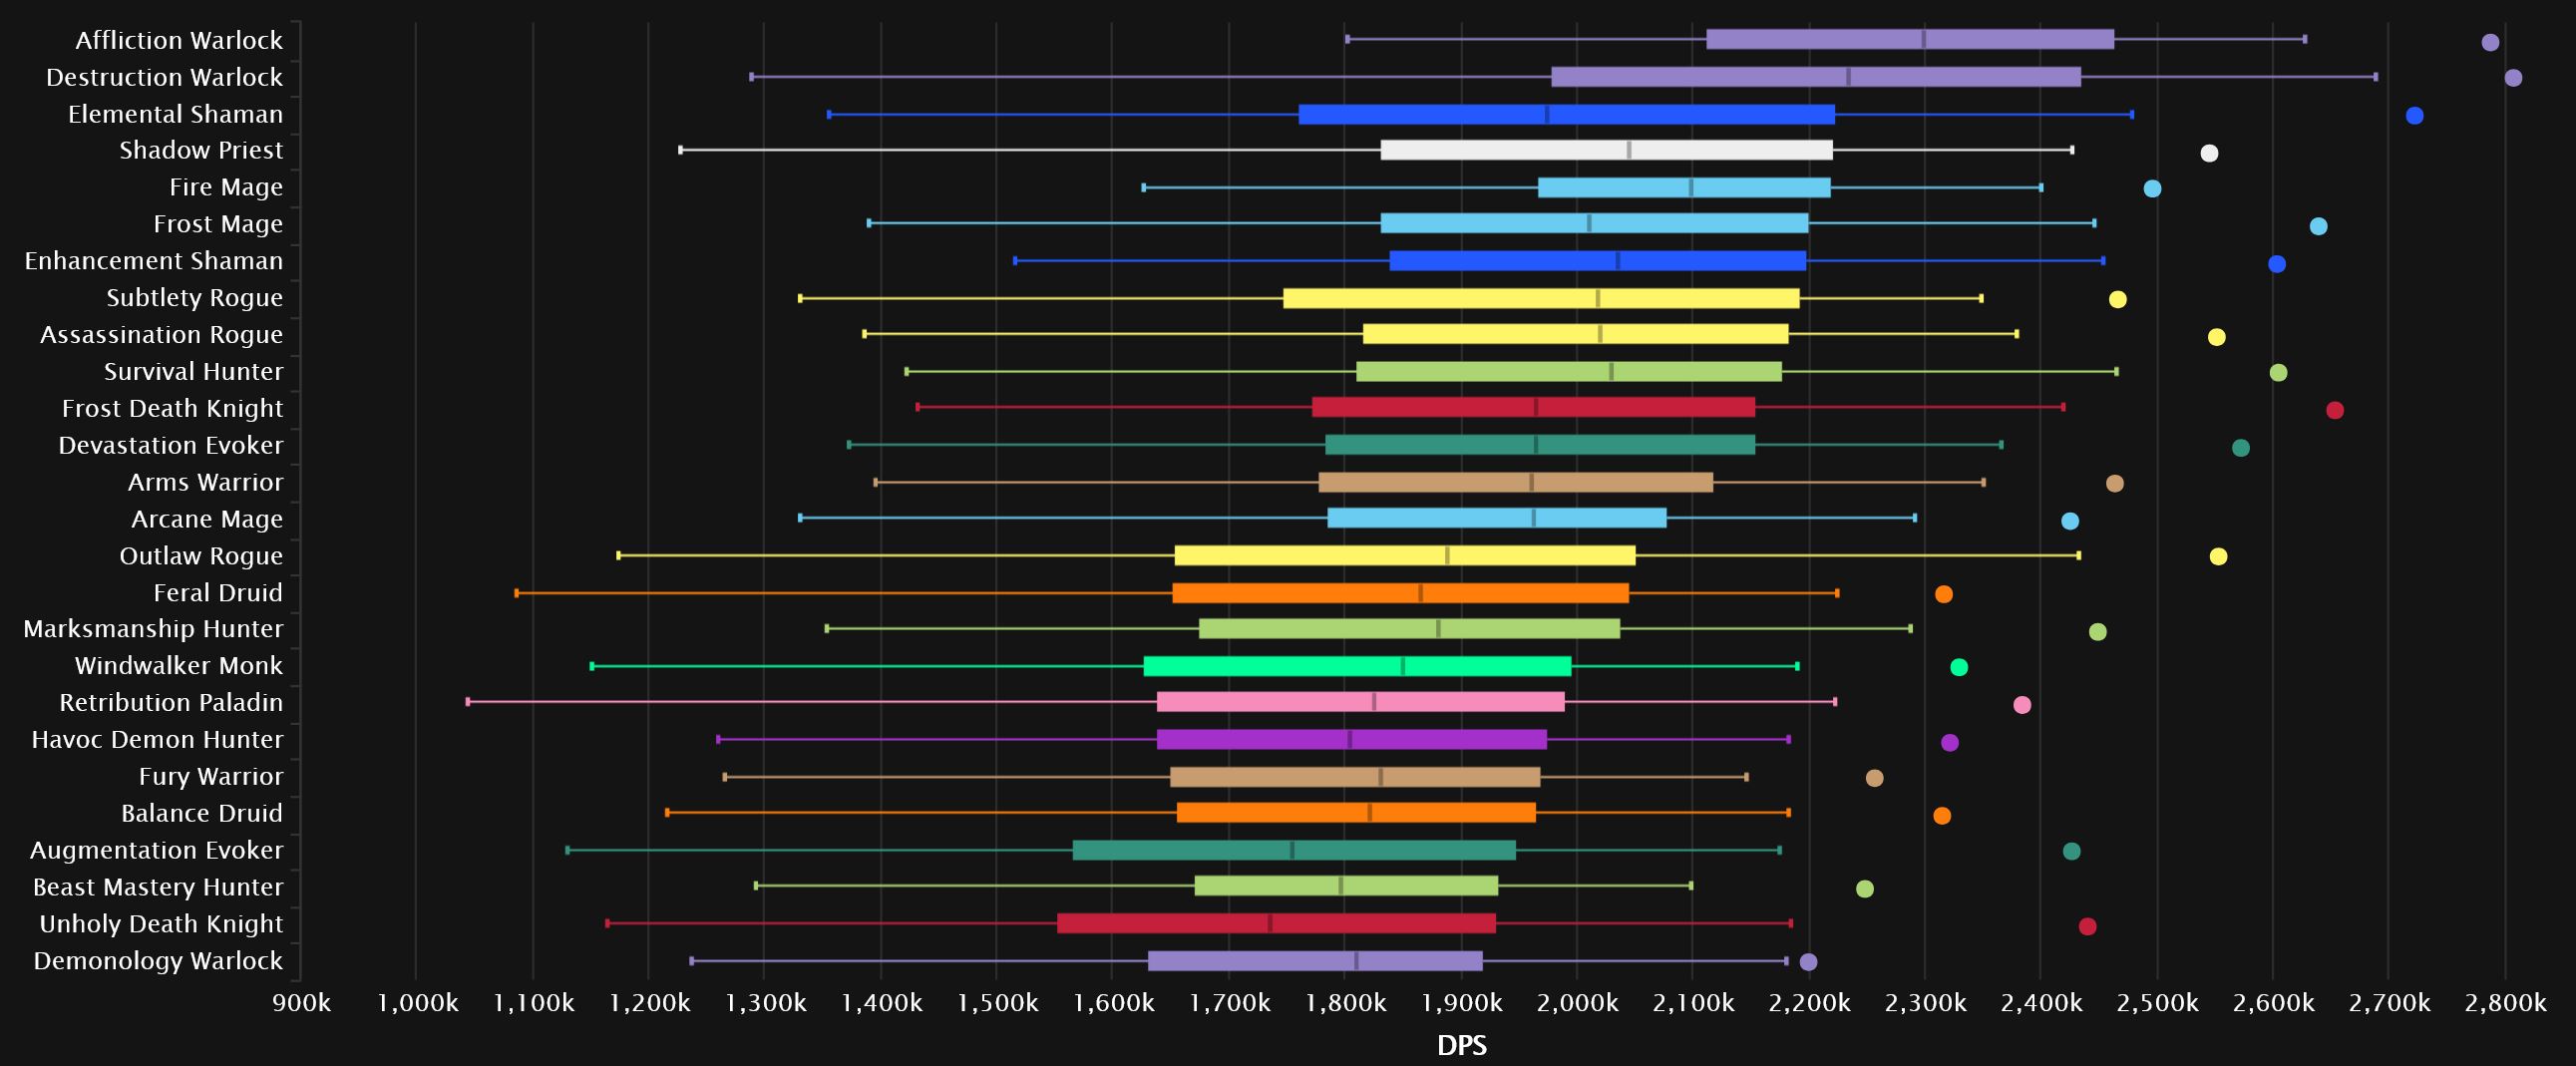Screen dimensions: 2576x1066
Task: Click the Fire Mage max outlier dot
Action: (2152, 189)
